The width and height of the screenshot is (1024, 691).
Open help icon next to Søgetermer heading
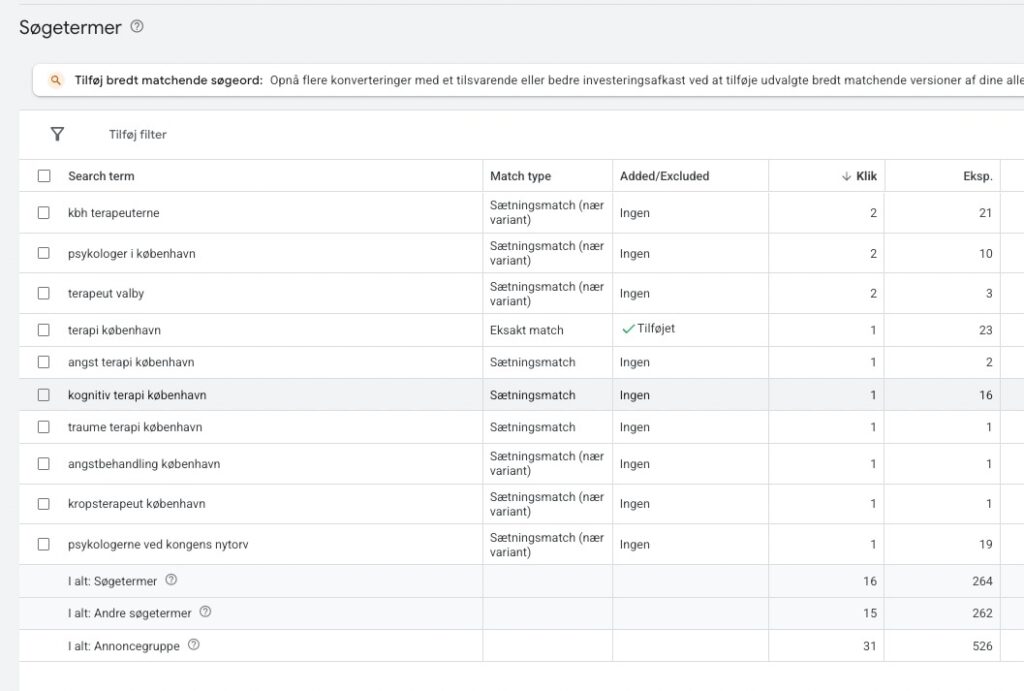click(136, 27)
